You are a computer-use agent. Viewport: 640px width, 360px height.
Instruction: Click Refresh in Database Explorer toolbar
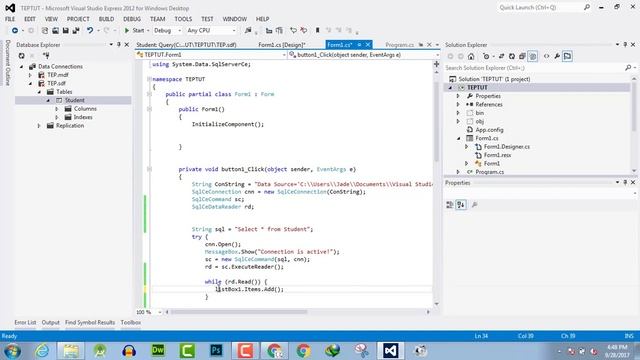point(22,56)
